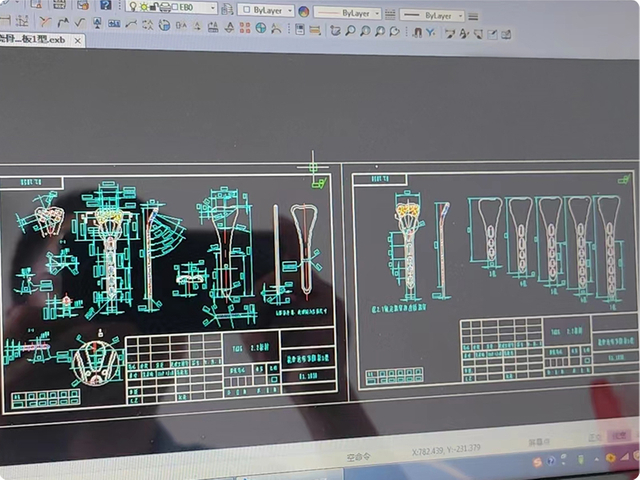This screenshot has width=640, height=480.
Task: Click the blue Y filter icon
Action: click(x=430, y=33)
